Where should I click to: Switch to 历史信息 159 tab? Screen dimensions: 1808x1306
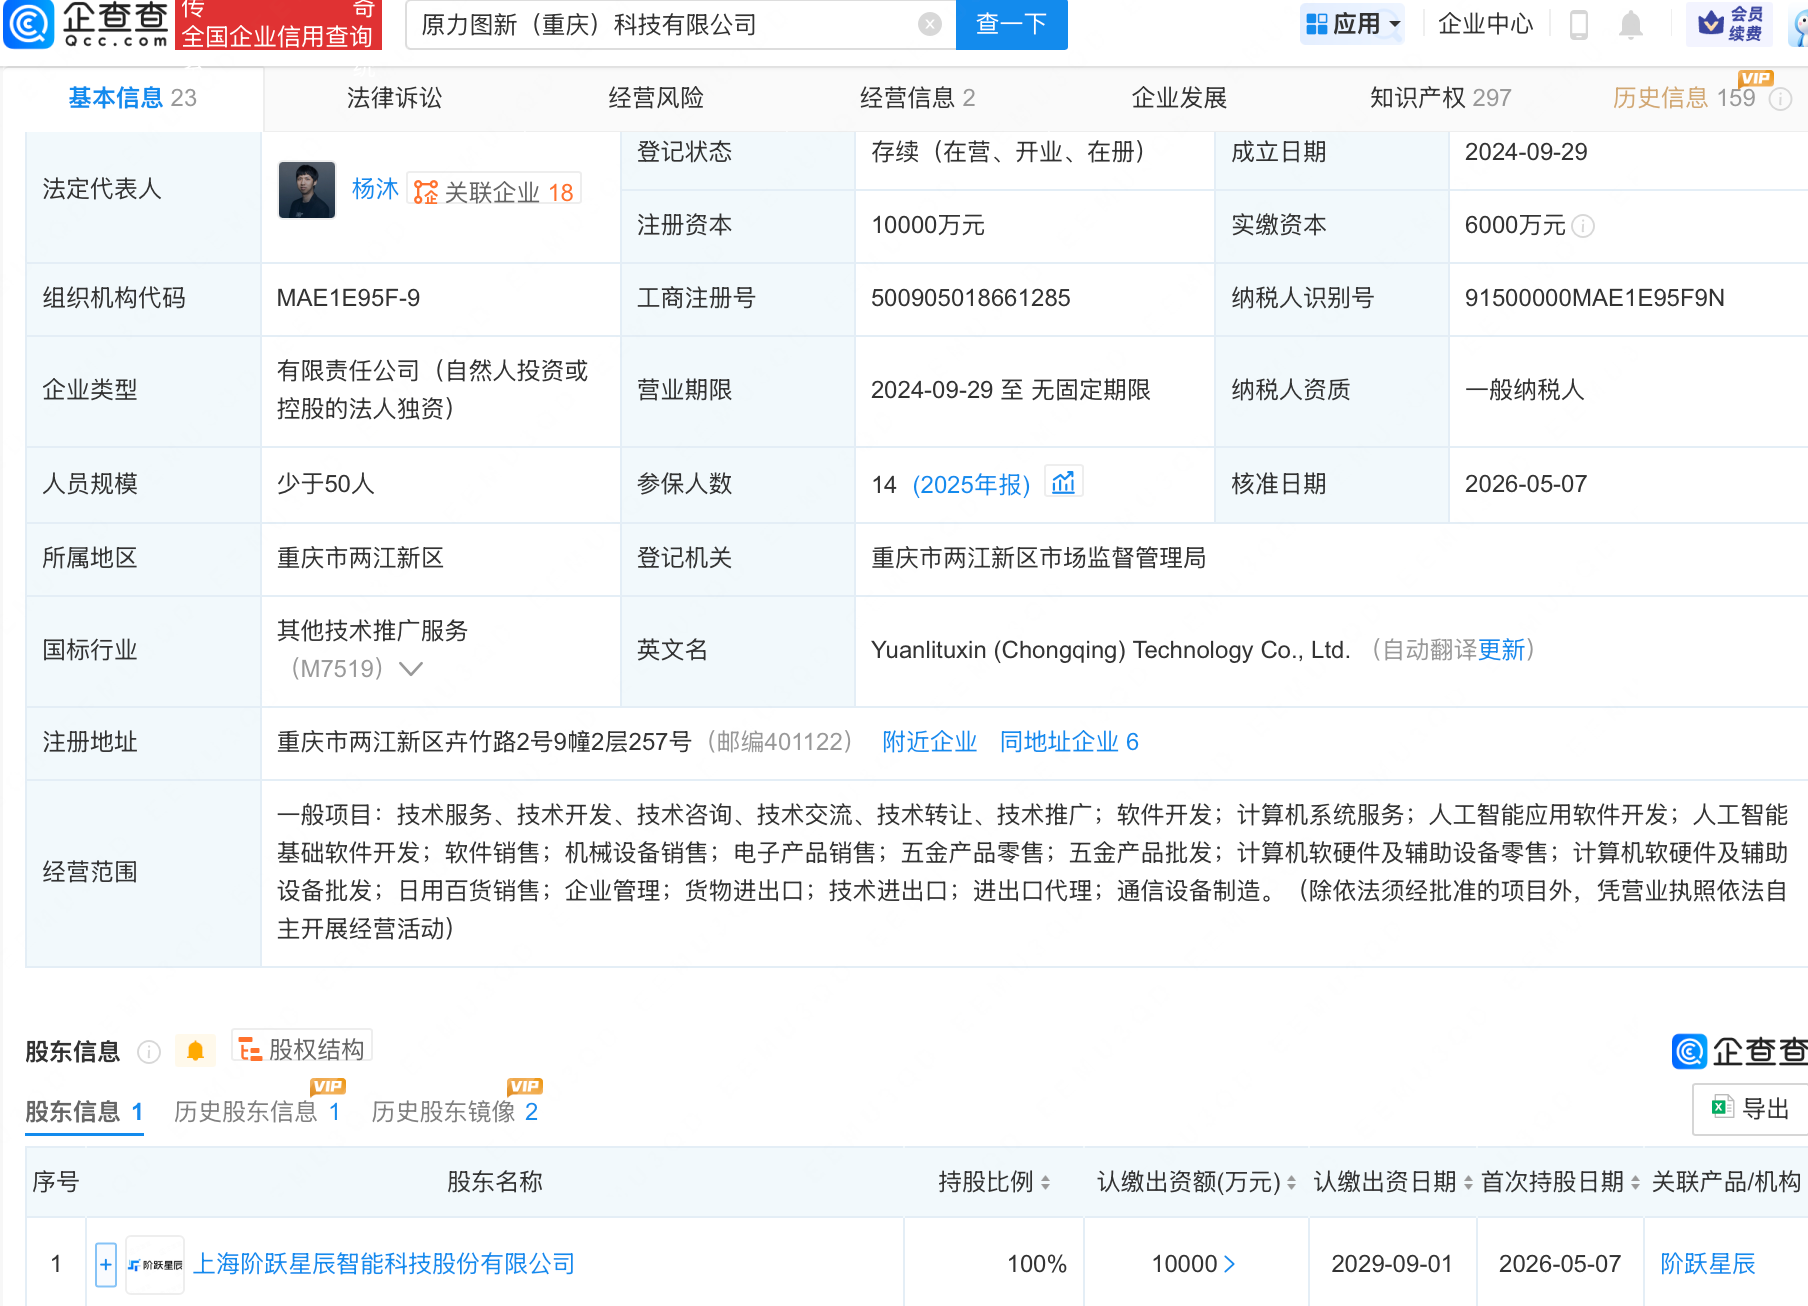(1684, 98)
